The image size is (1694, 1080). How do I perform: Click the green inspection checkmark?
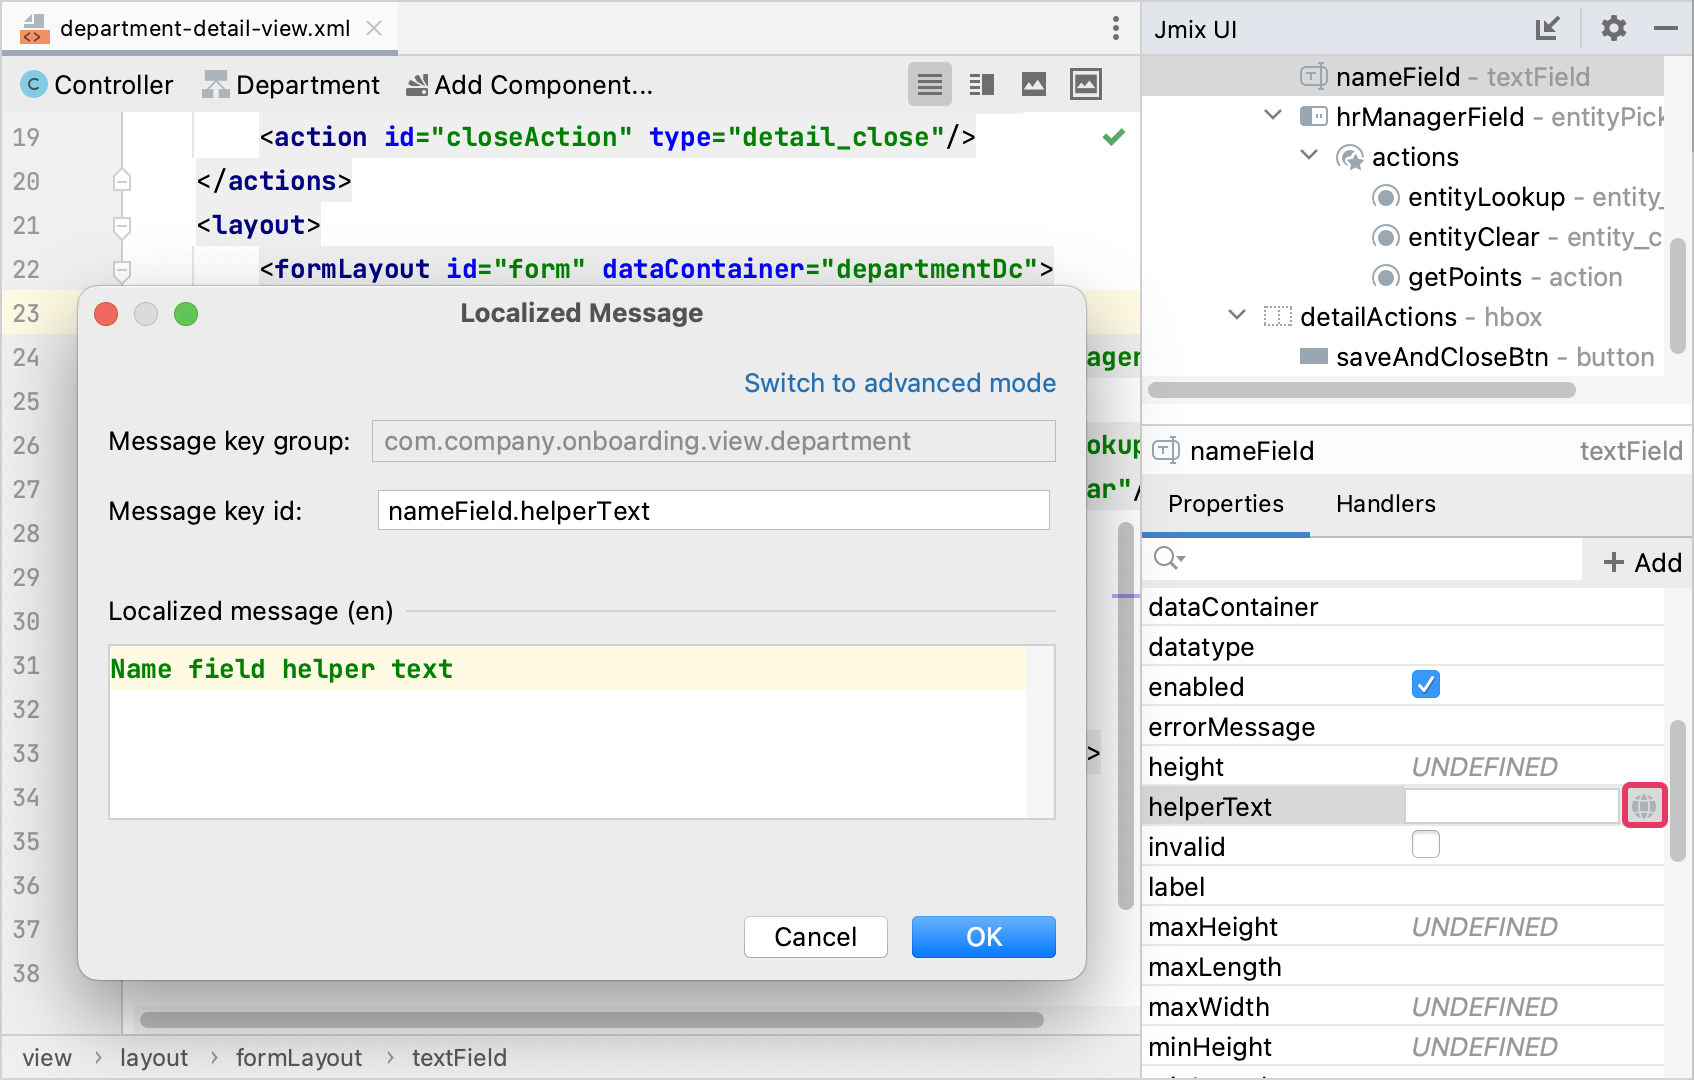[1114, 137]
